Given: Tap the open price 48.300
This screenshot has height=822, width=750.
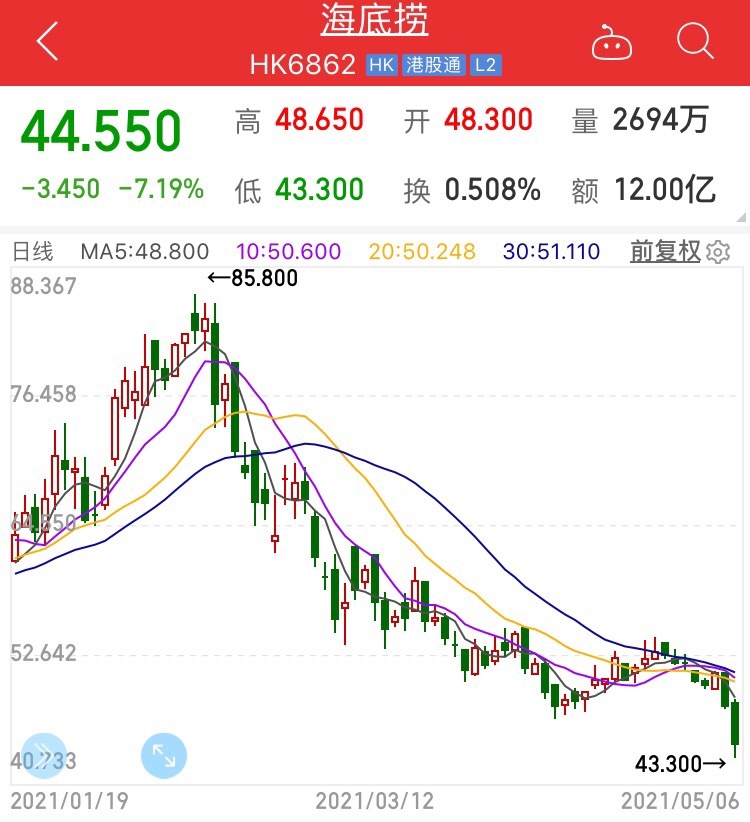Looking at the screenshot, I should click(488, 120).
